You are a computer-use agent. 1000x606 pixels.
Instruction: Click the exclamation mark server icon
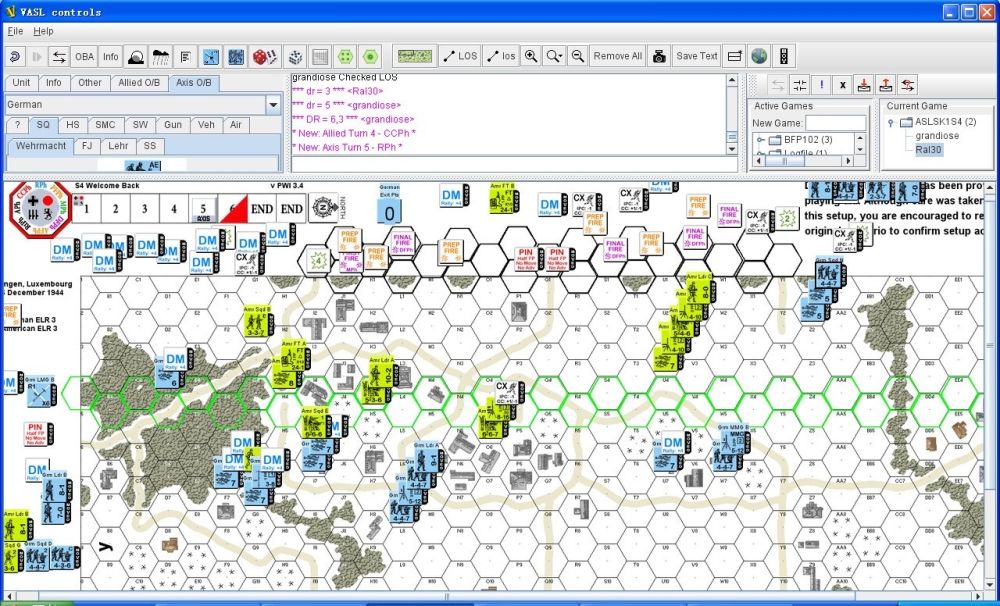pyautogui.click(x=821, y=85)
